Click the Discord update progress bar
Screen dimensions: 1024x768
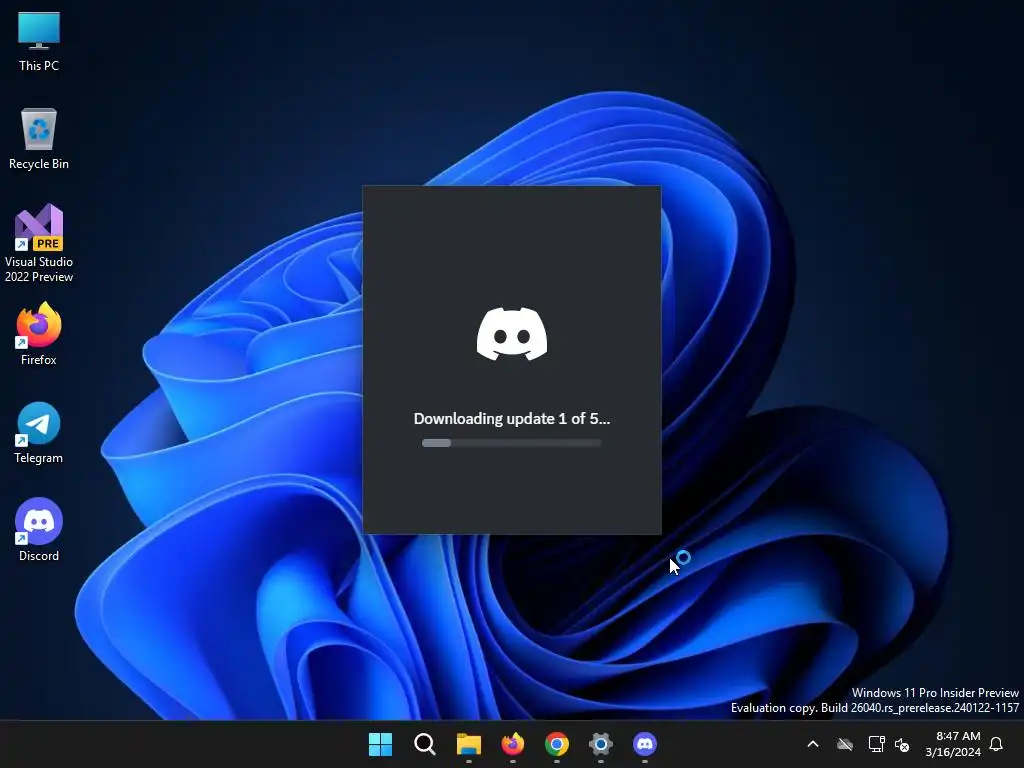pyautogui.click(x=511, y=443)
